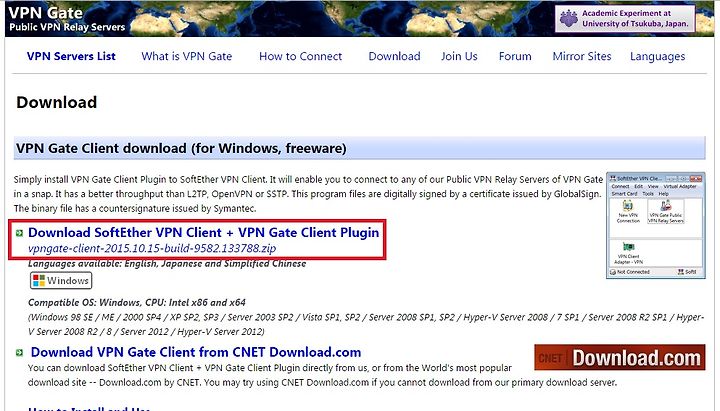Image resolution: width=720 pixels, height=411 pixels.
Task: Click green arrow bullet beside SoftEther download
Action: pos(19,233)
